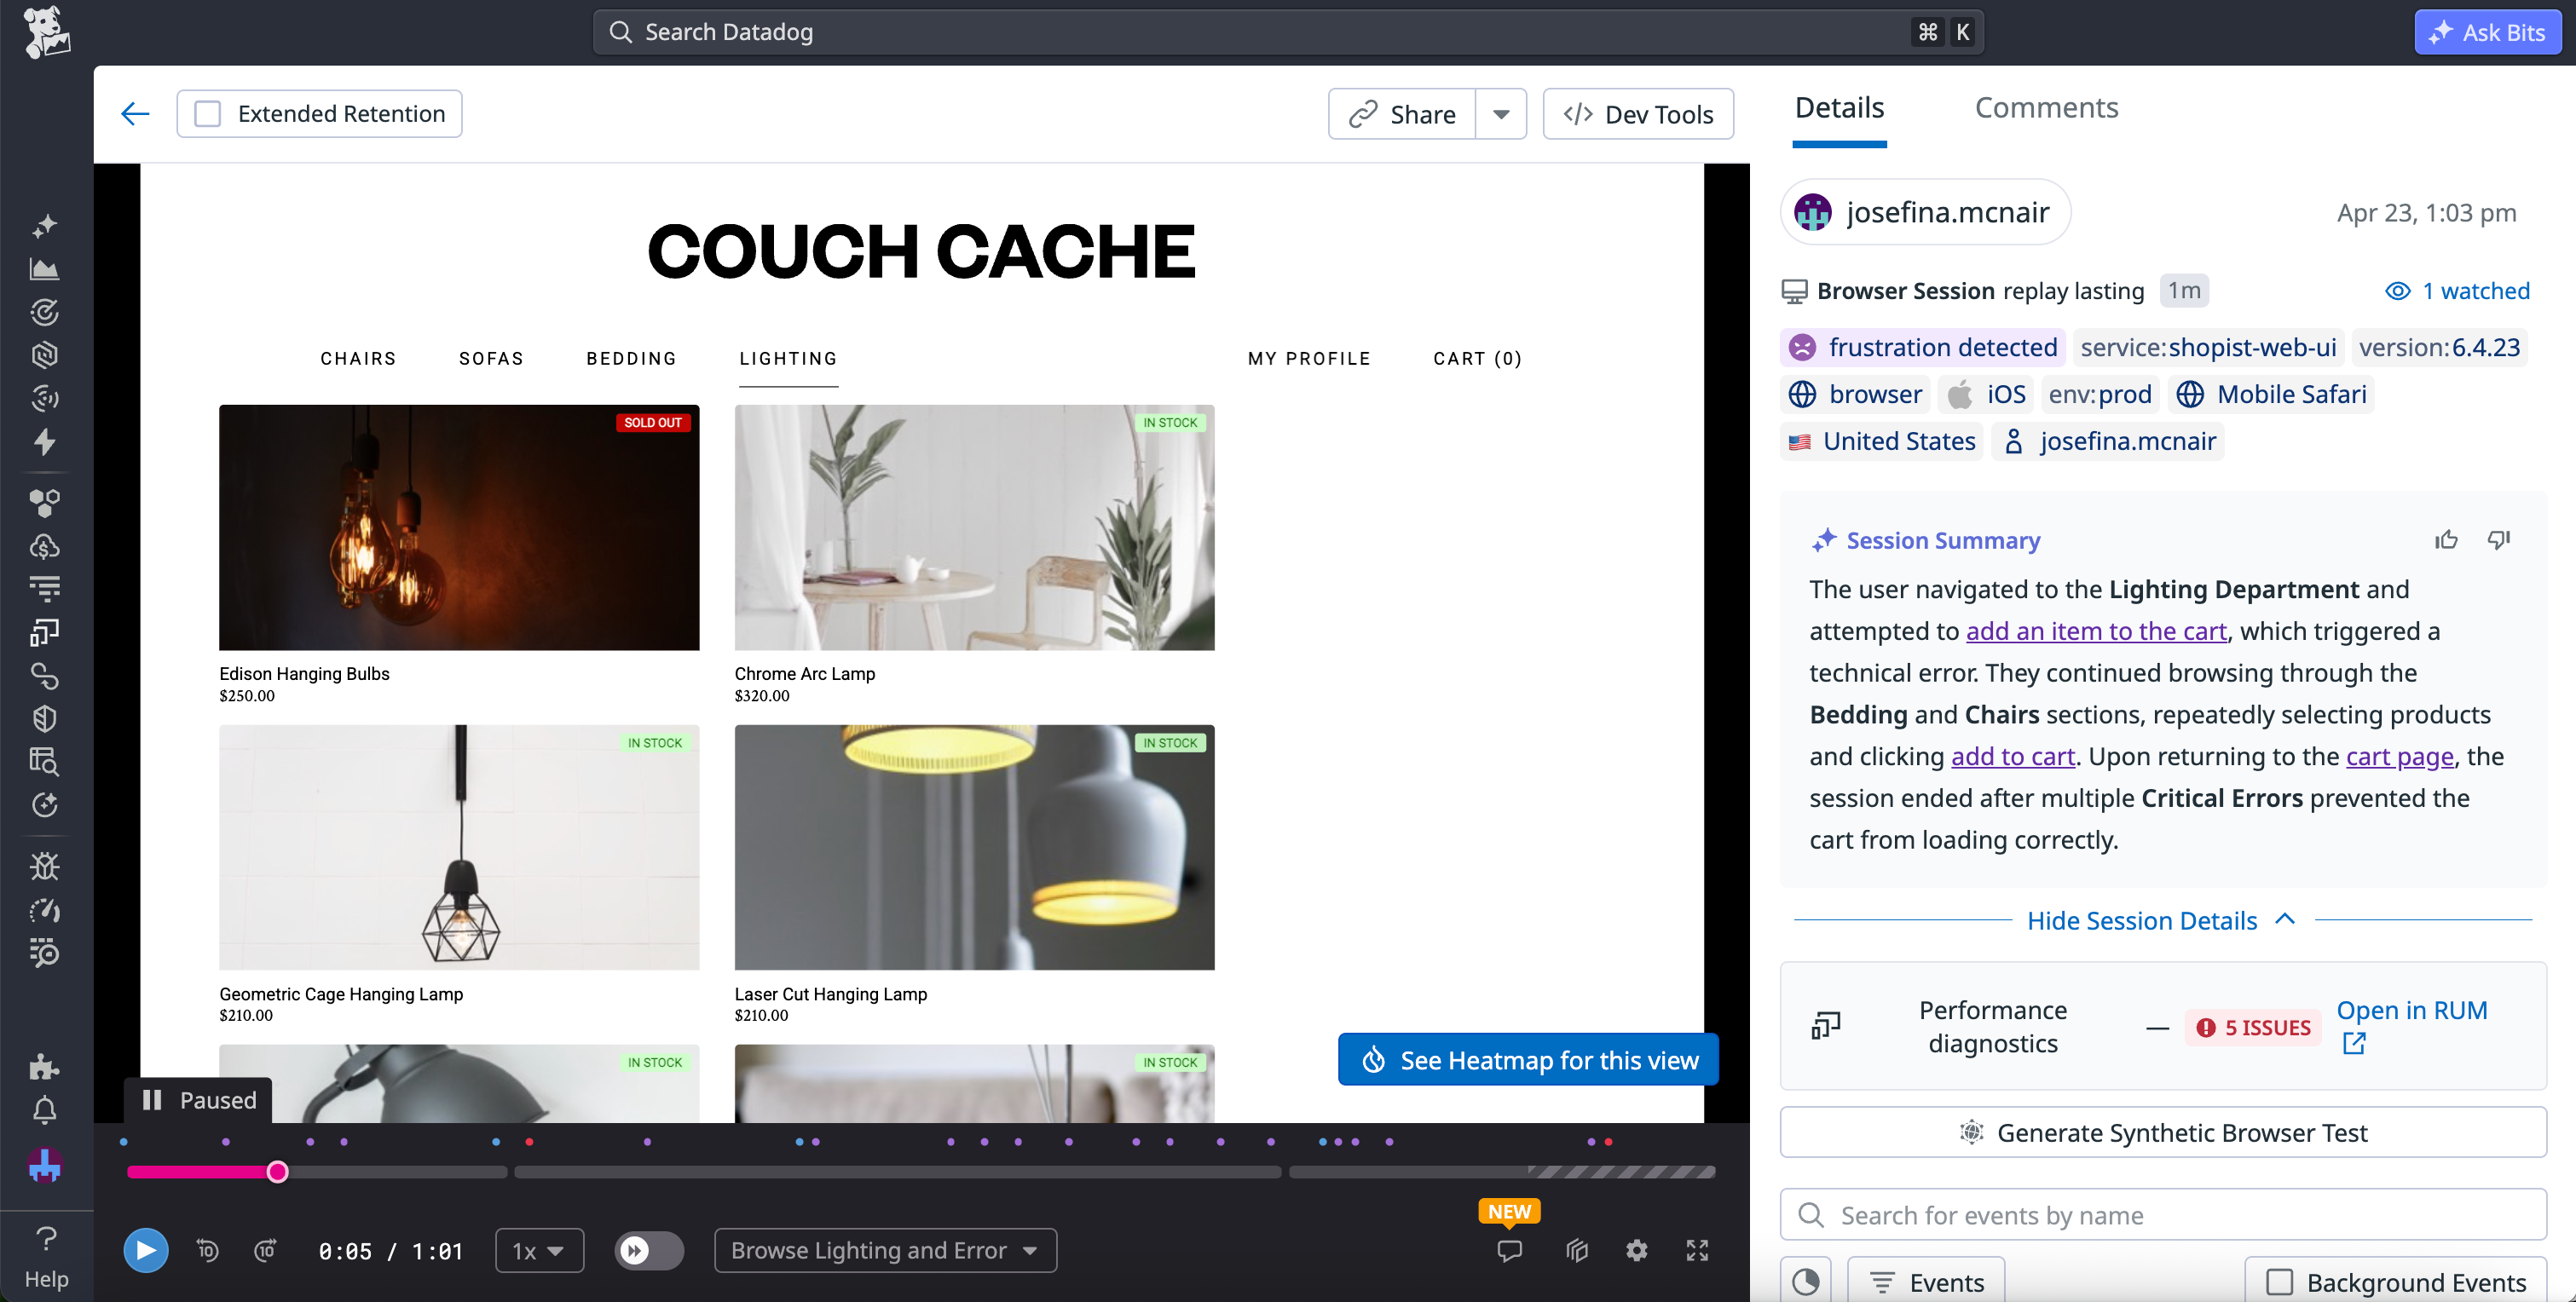This screenshot has height=1302, width=2576.
Task: Click the frustration detected tag
Action: pyautogui.click(x=1922, y=347)
